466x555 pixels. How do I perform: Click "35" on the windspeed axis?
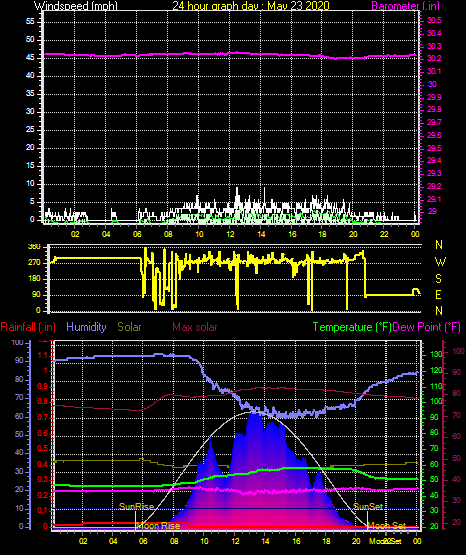(x=30, y=93)
